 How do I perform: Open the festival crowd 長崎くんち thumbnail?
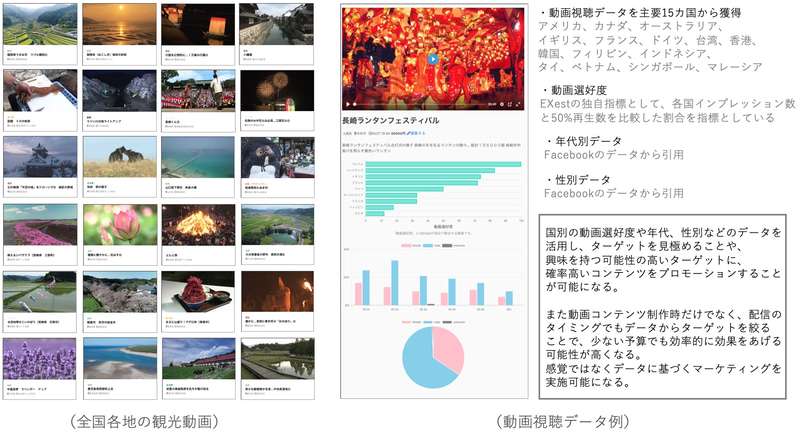click(198, 90)
